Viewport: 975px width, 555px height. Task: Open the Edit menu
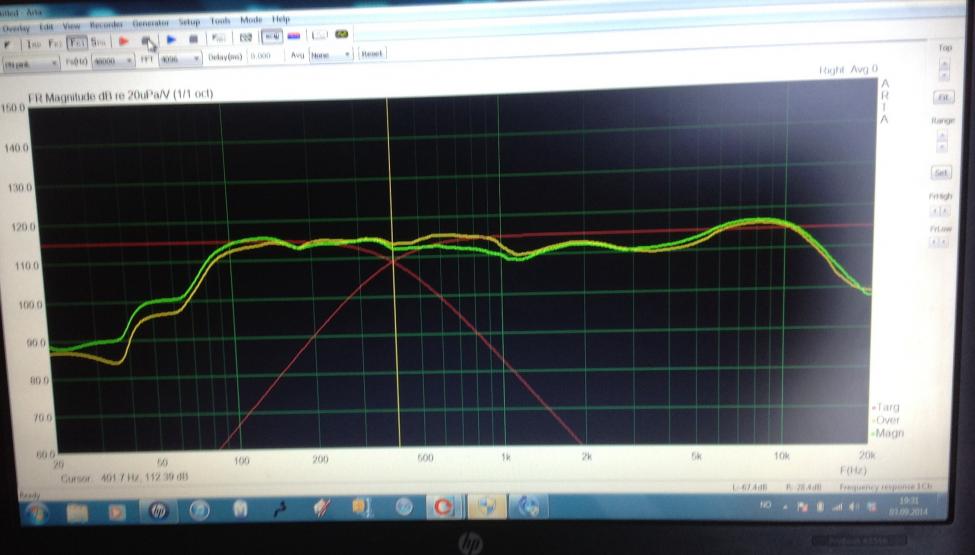[47, 27]
